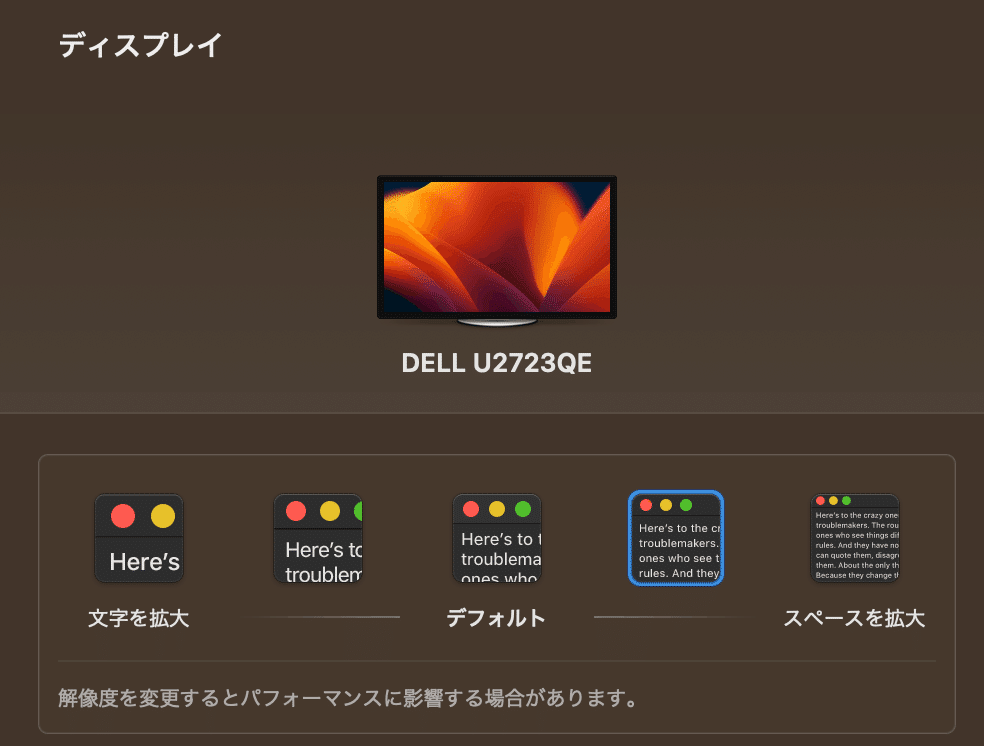
Task: Click red dot in the largest text thumbnail
Action: click(123, 516)
